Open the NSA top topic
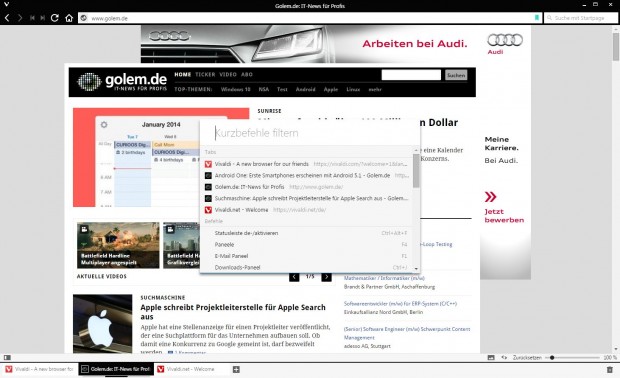Viewport: 620px width, 378px height. coord(264,89)
